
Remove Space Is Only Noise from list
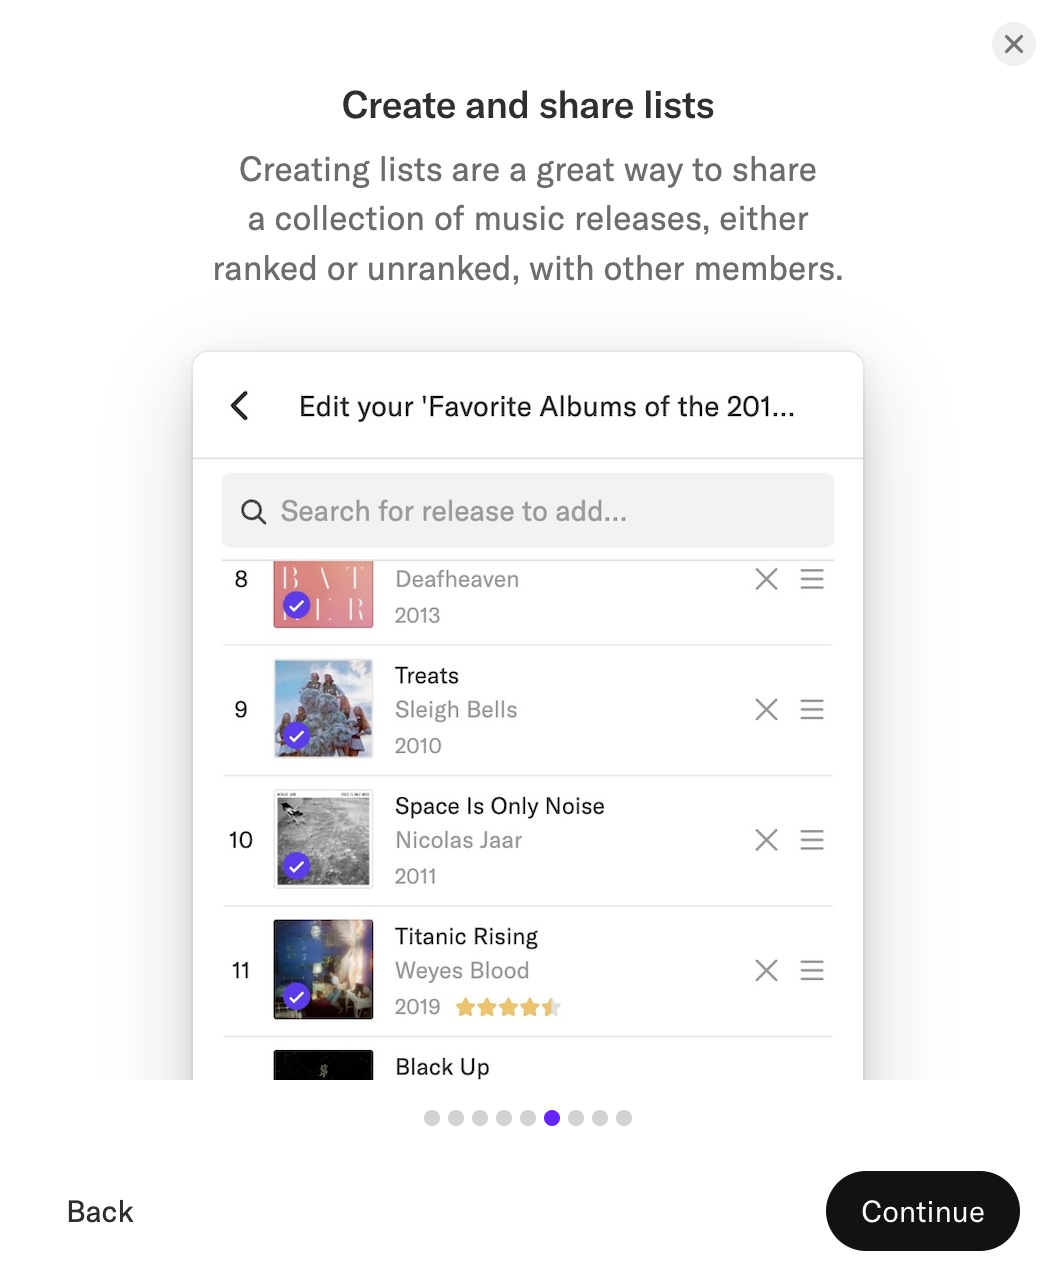tap(766, 840)
